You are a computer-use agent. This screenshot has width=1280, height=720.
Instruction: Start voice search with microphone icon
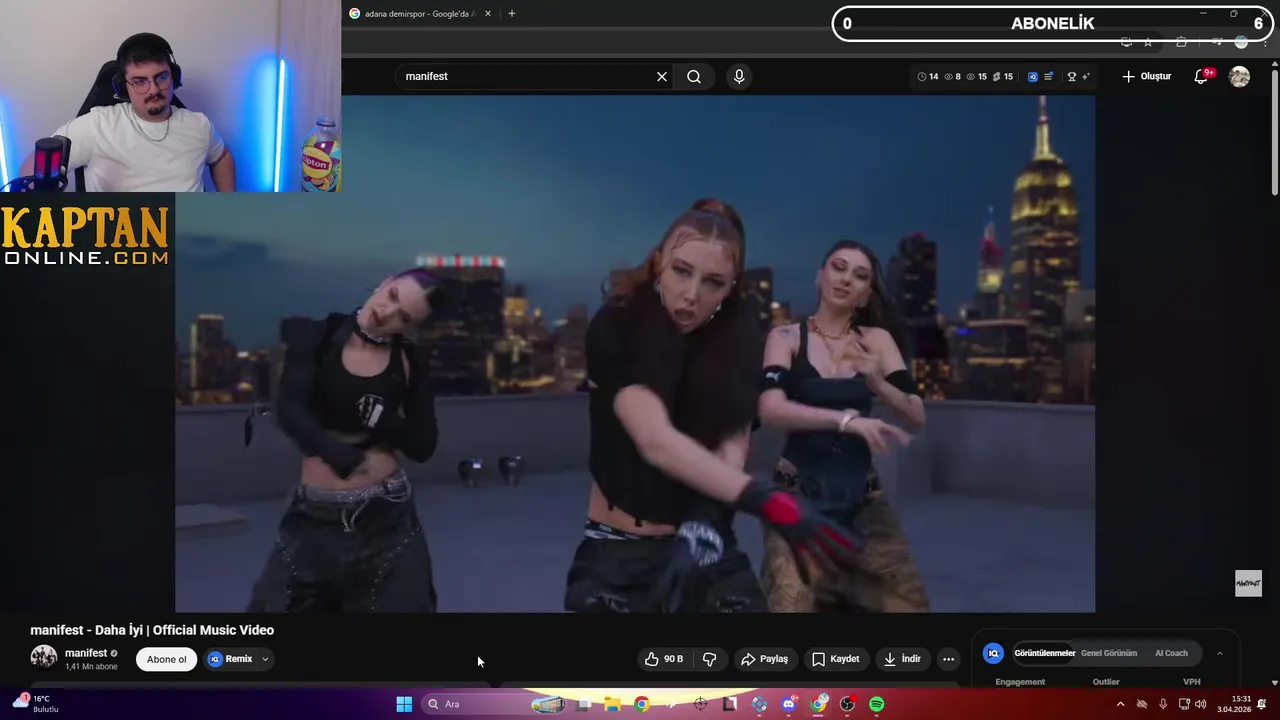[739, 77]
